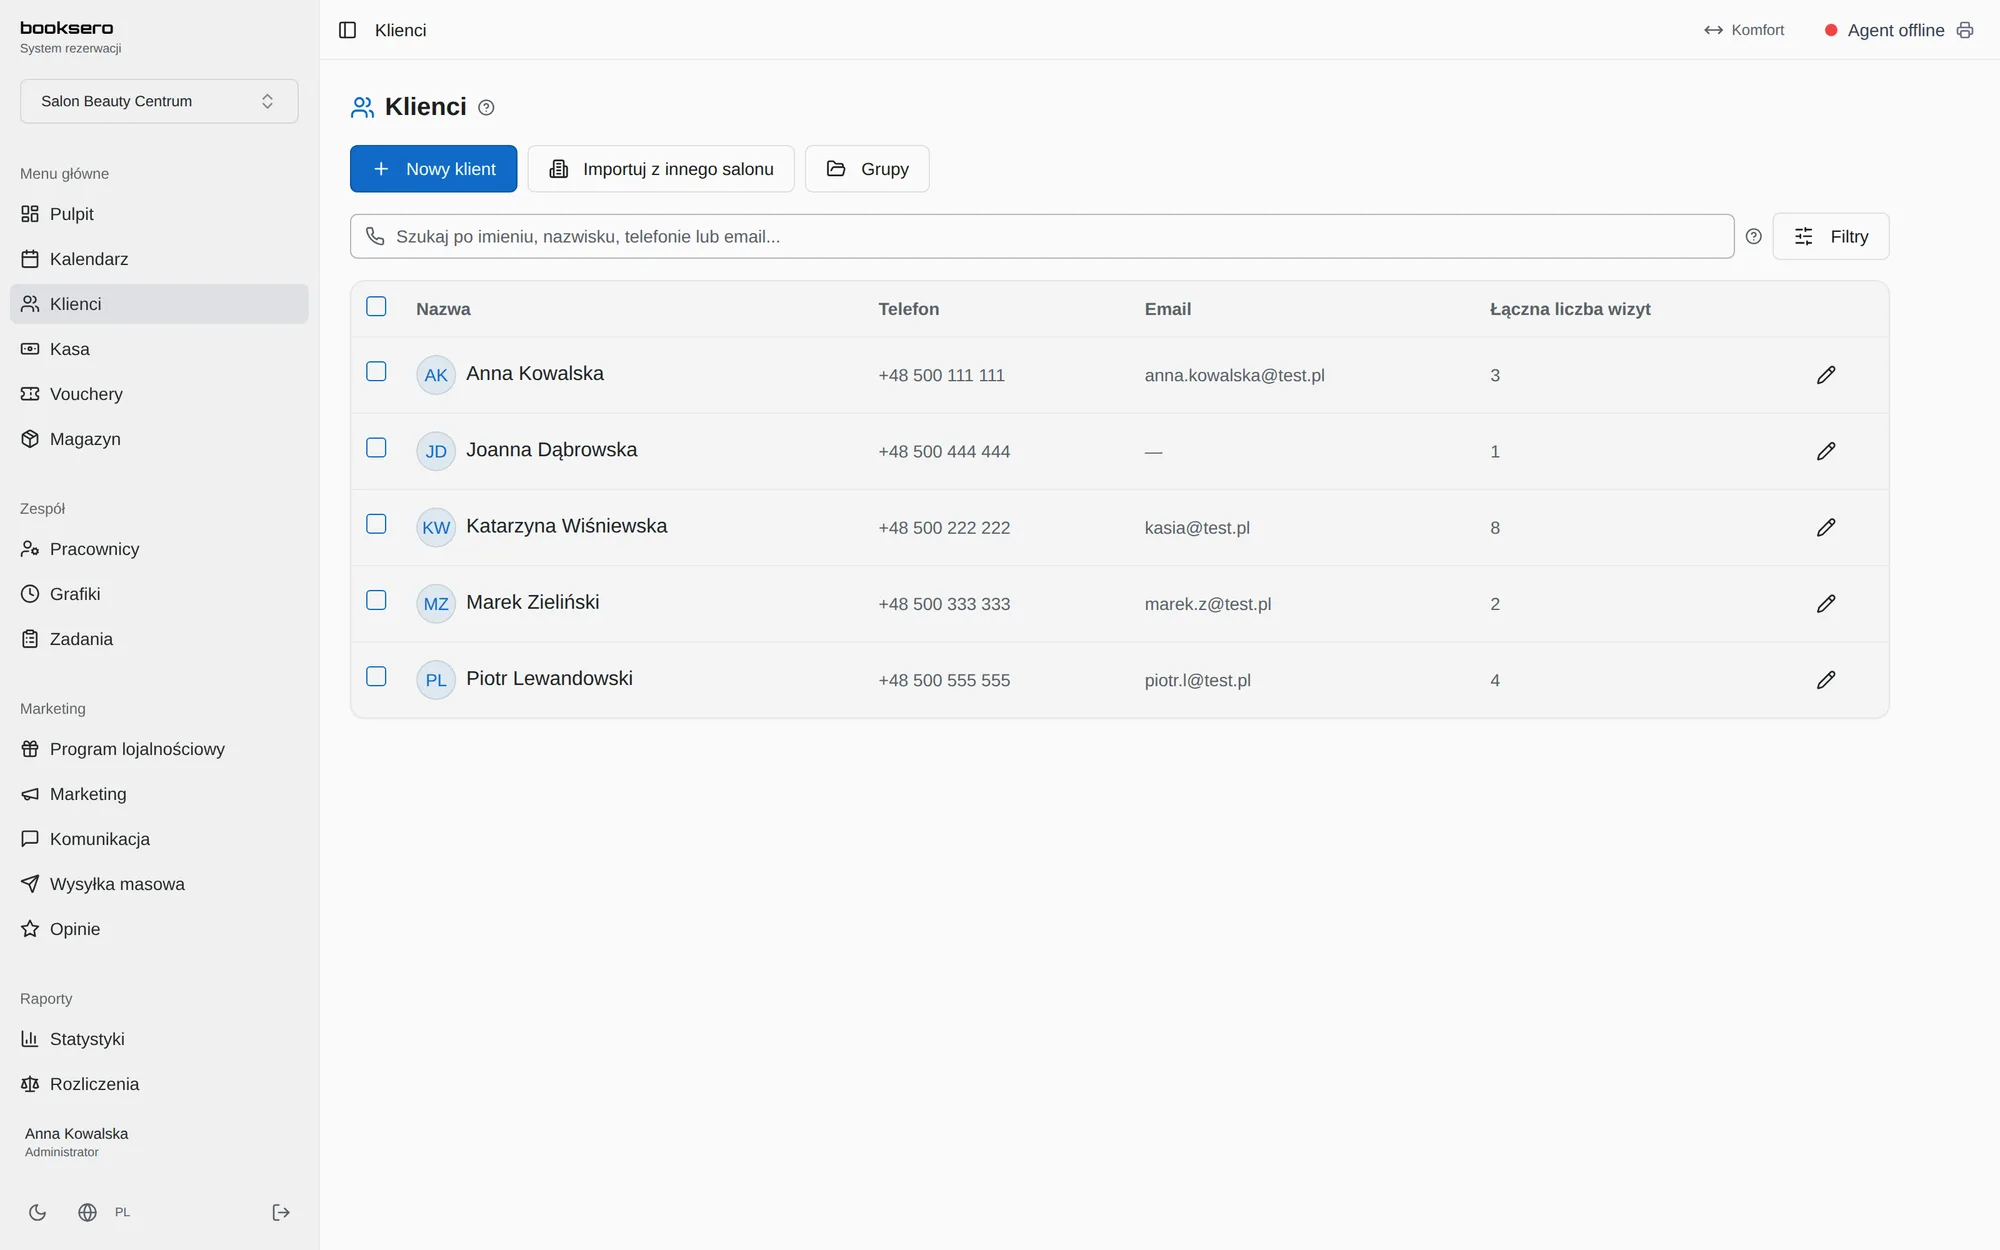This screenshot has width=2000, height=1250.
Task: Open Magazyn in the sidebar
Action: tap(159, 439)
